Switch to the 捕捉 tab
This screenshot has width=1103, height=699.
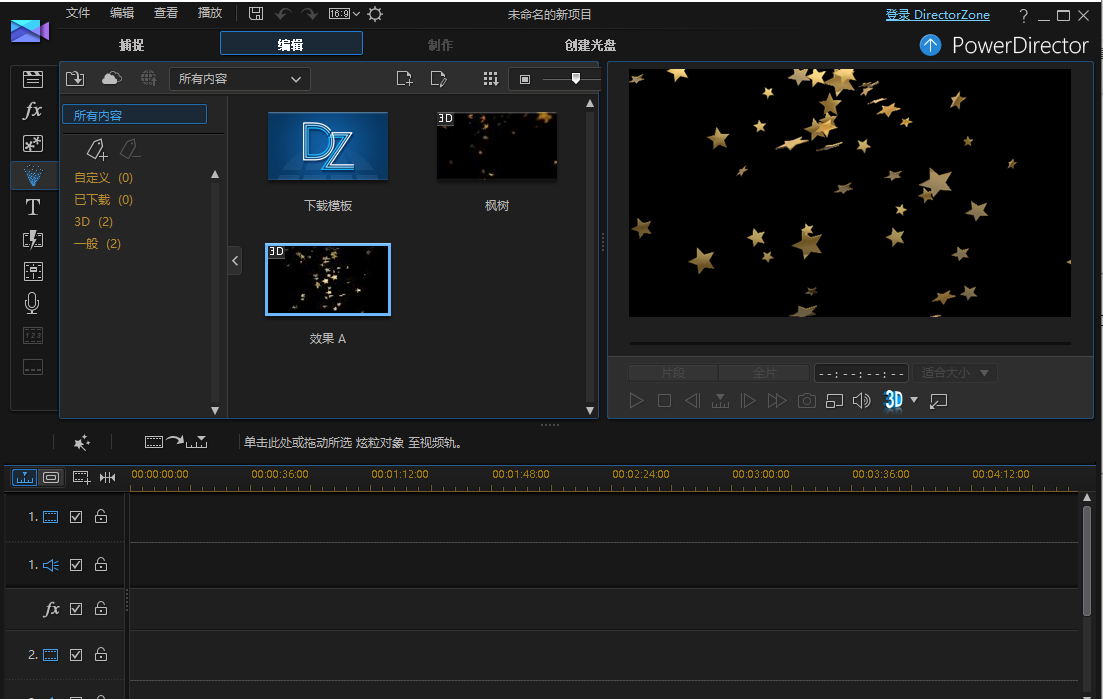click(x=132, y=45)
